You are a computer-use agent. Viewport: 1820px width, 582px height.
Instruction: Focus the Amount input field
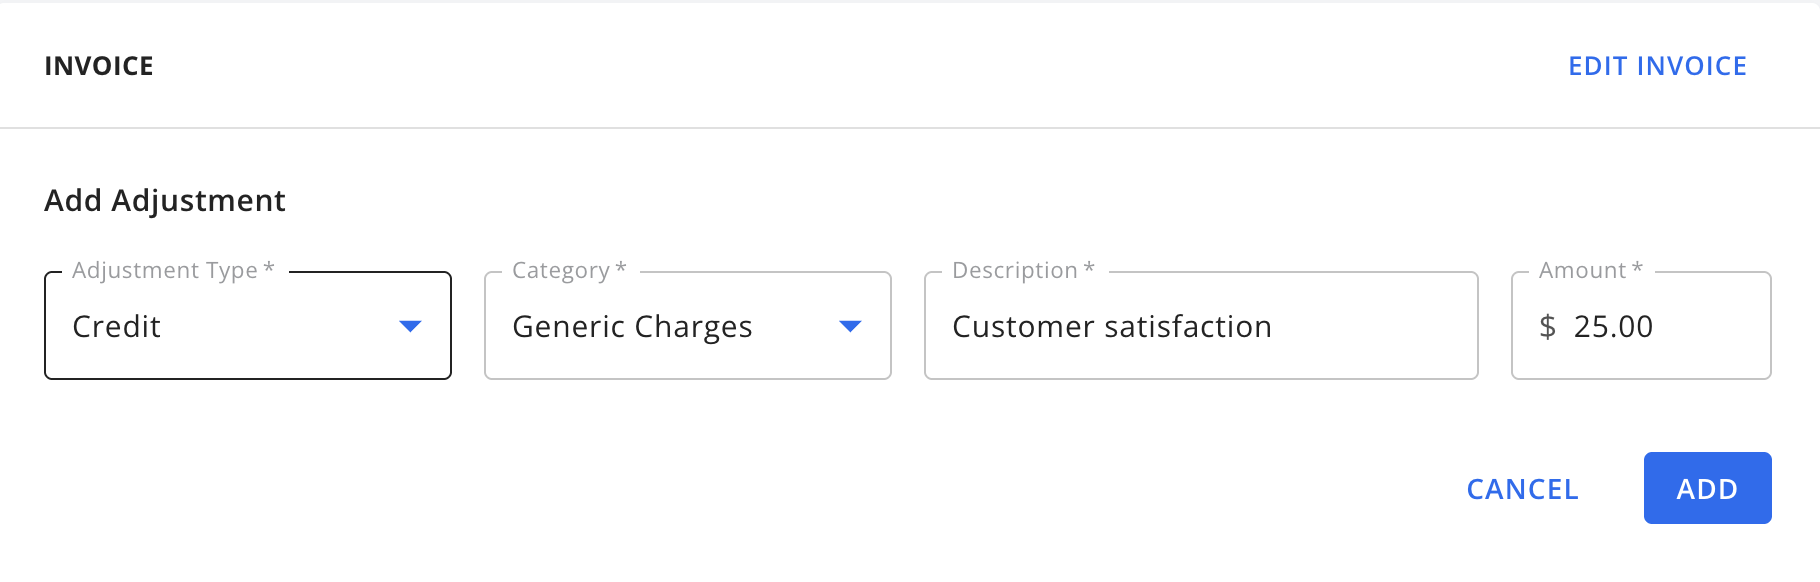[1700, 326]
